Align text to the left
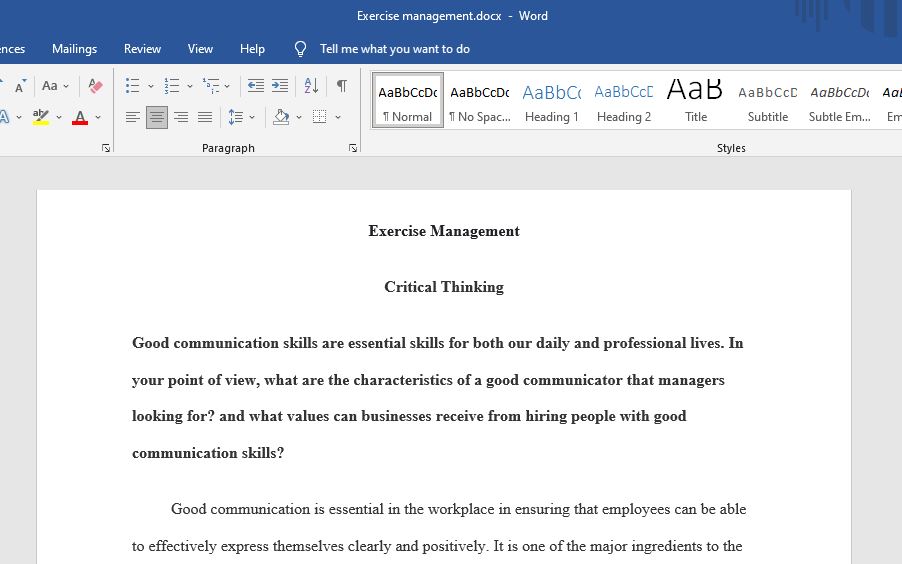Image resolution: width=902 pixels, height=564 pixels. tap(132, 117)
